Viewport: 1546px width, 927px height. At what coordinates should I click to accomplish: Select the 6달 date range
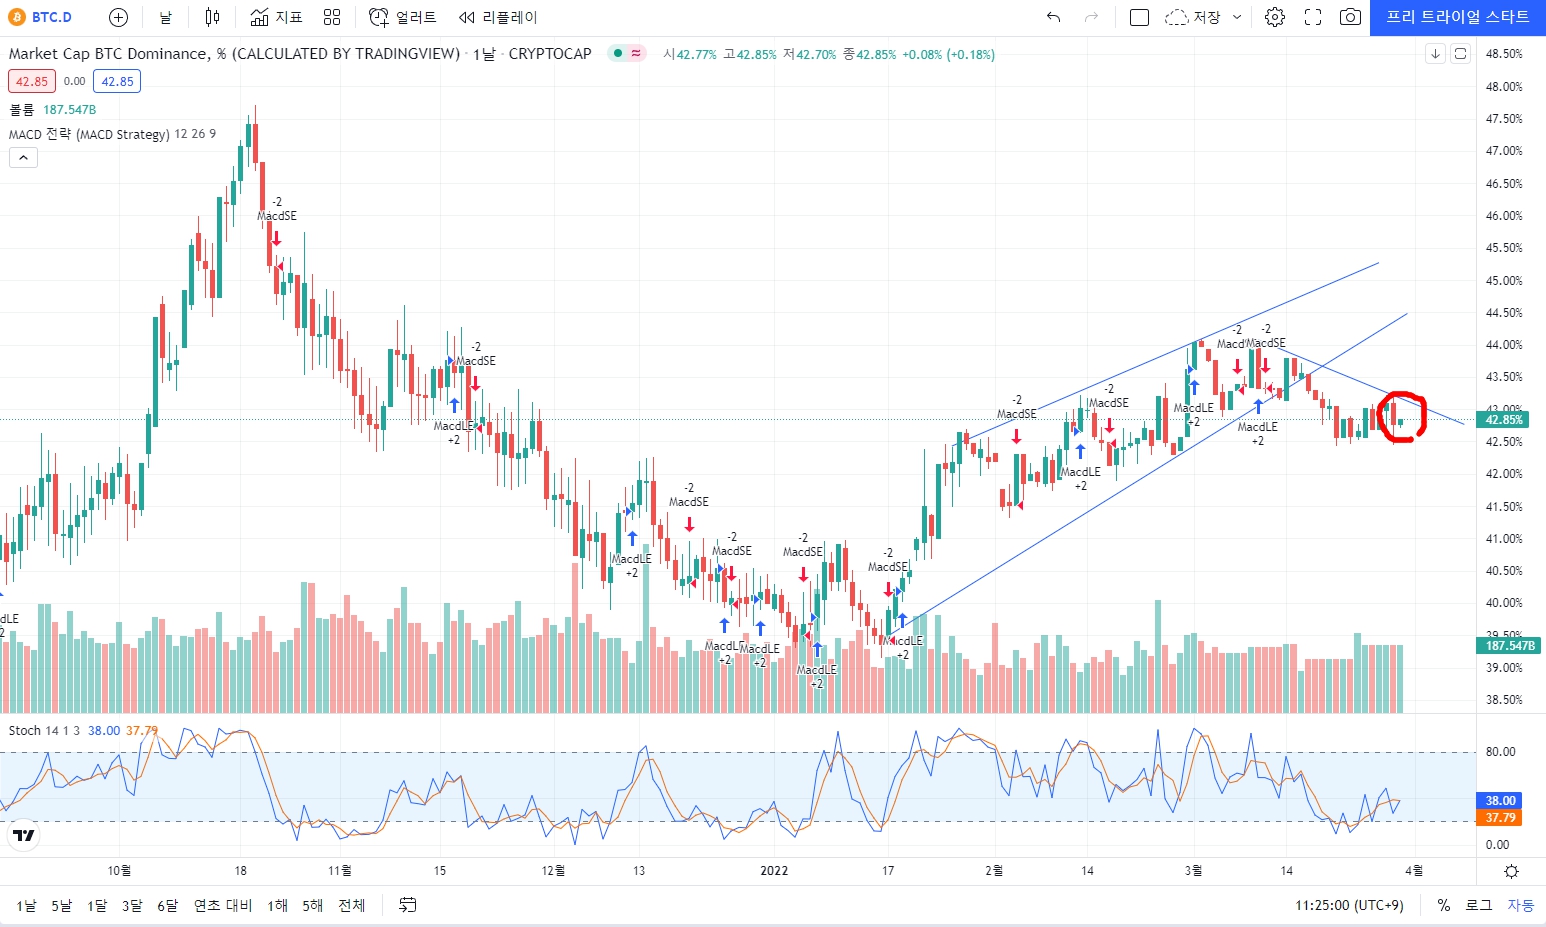[167, 905]
